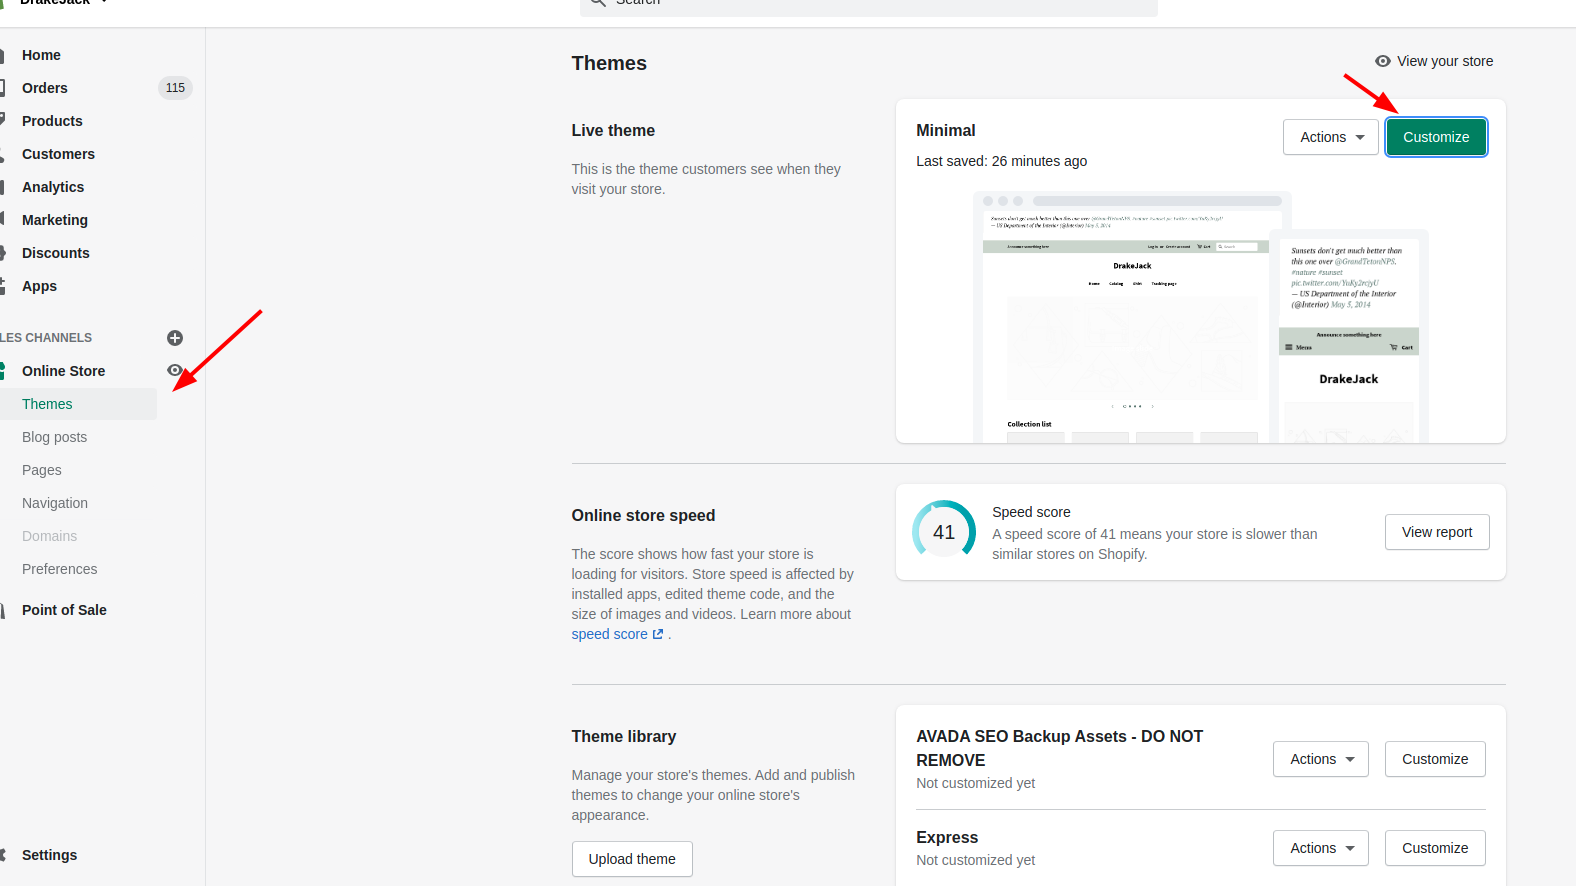Customize the Express theme
Viewport: 1576px width, 886px height.
[1434, 848]
